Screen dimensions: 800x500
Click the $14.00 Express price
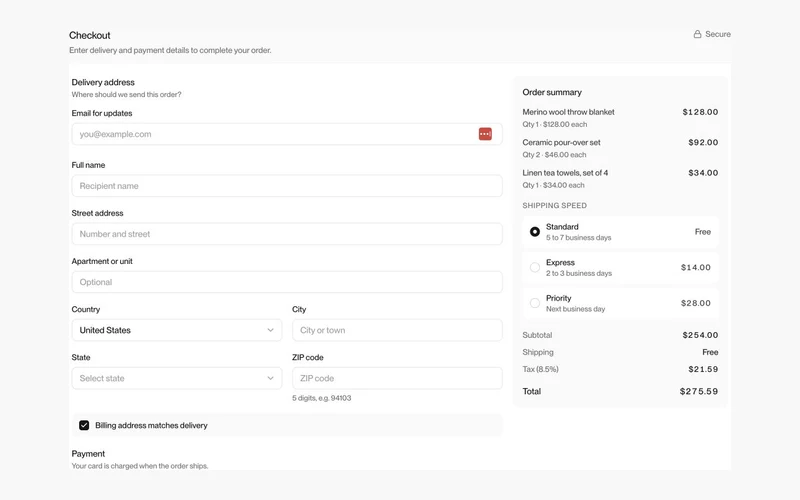[695, 267]
